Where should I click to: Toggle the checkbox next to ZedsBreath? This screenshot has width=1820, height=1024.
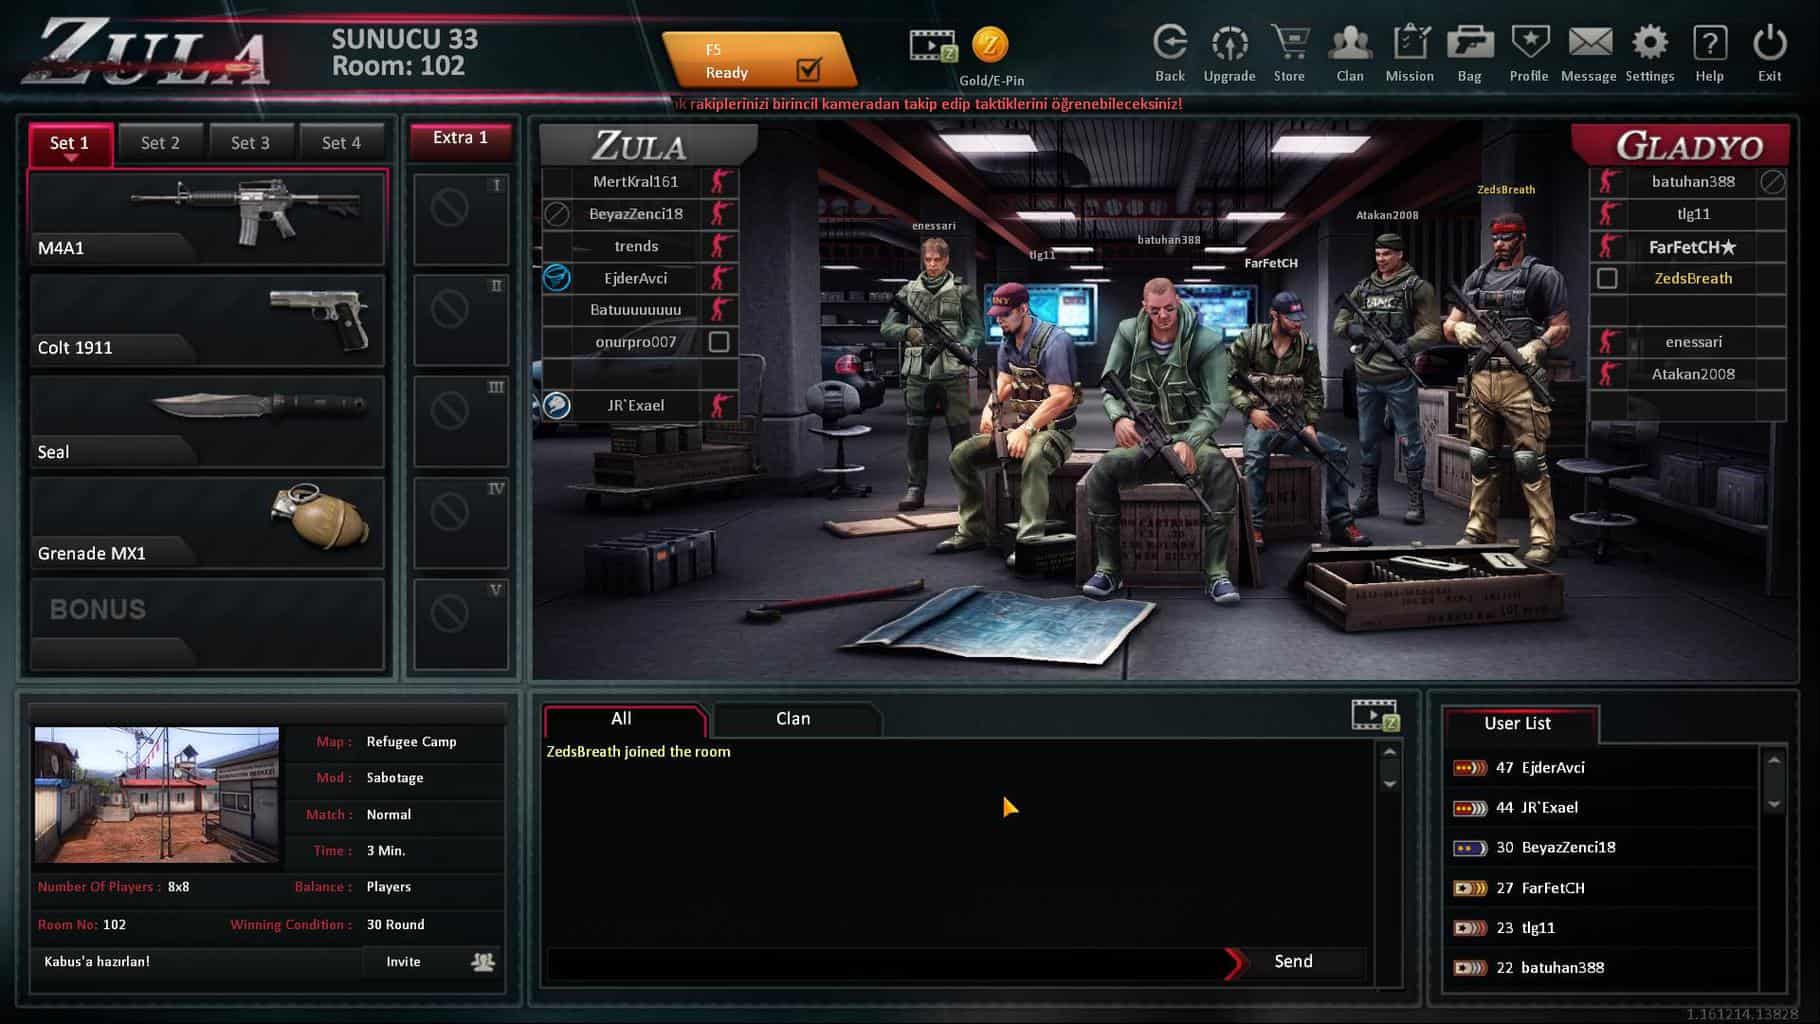click(x=1607, y=278)
